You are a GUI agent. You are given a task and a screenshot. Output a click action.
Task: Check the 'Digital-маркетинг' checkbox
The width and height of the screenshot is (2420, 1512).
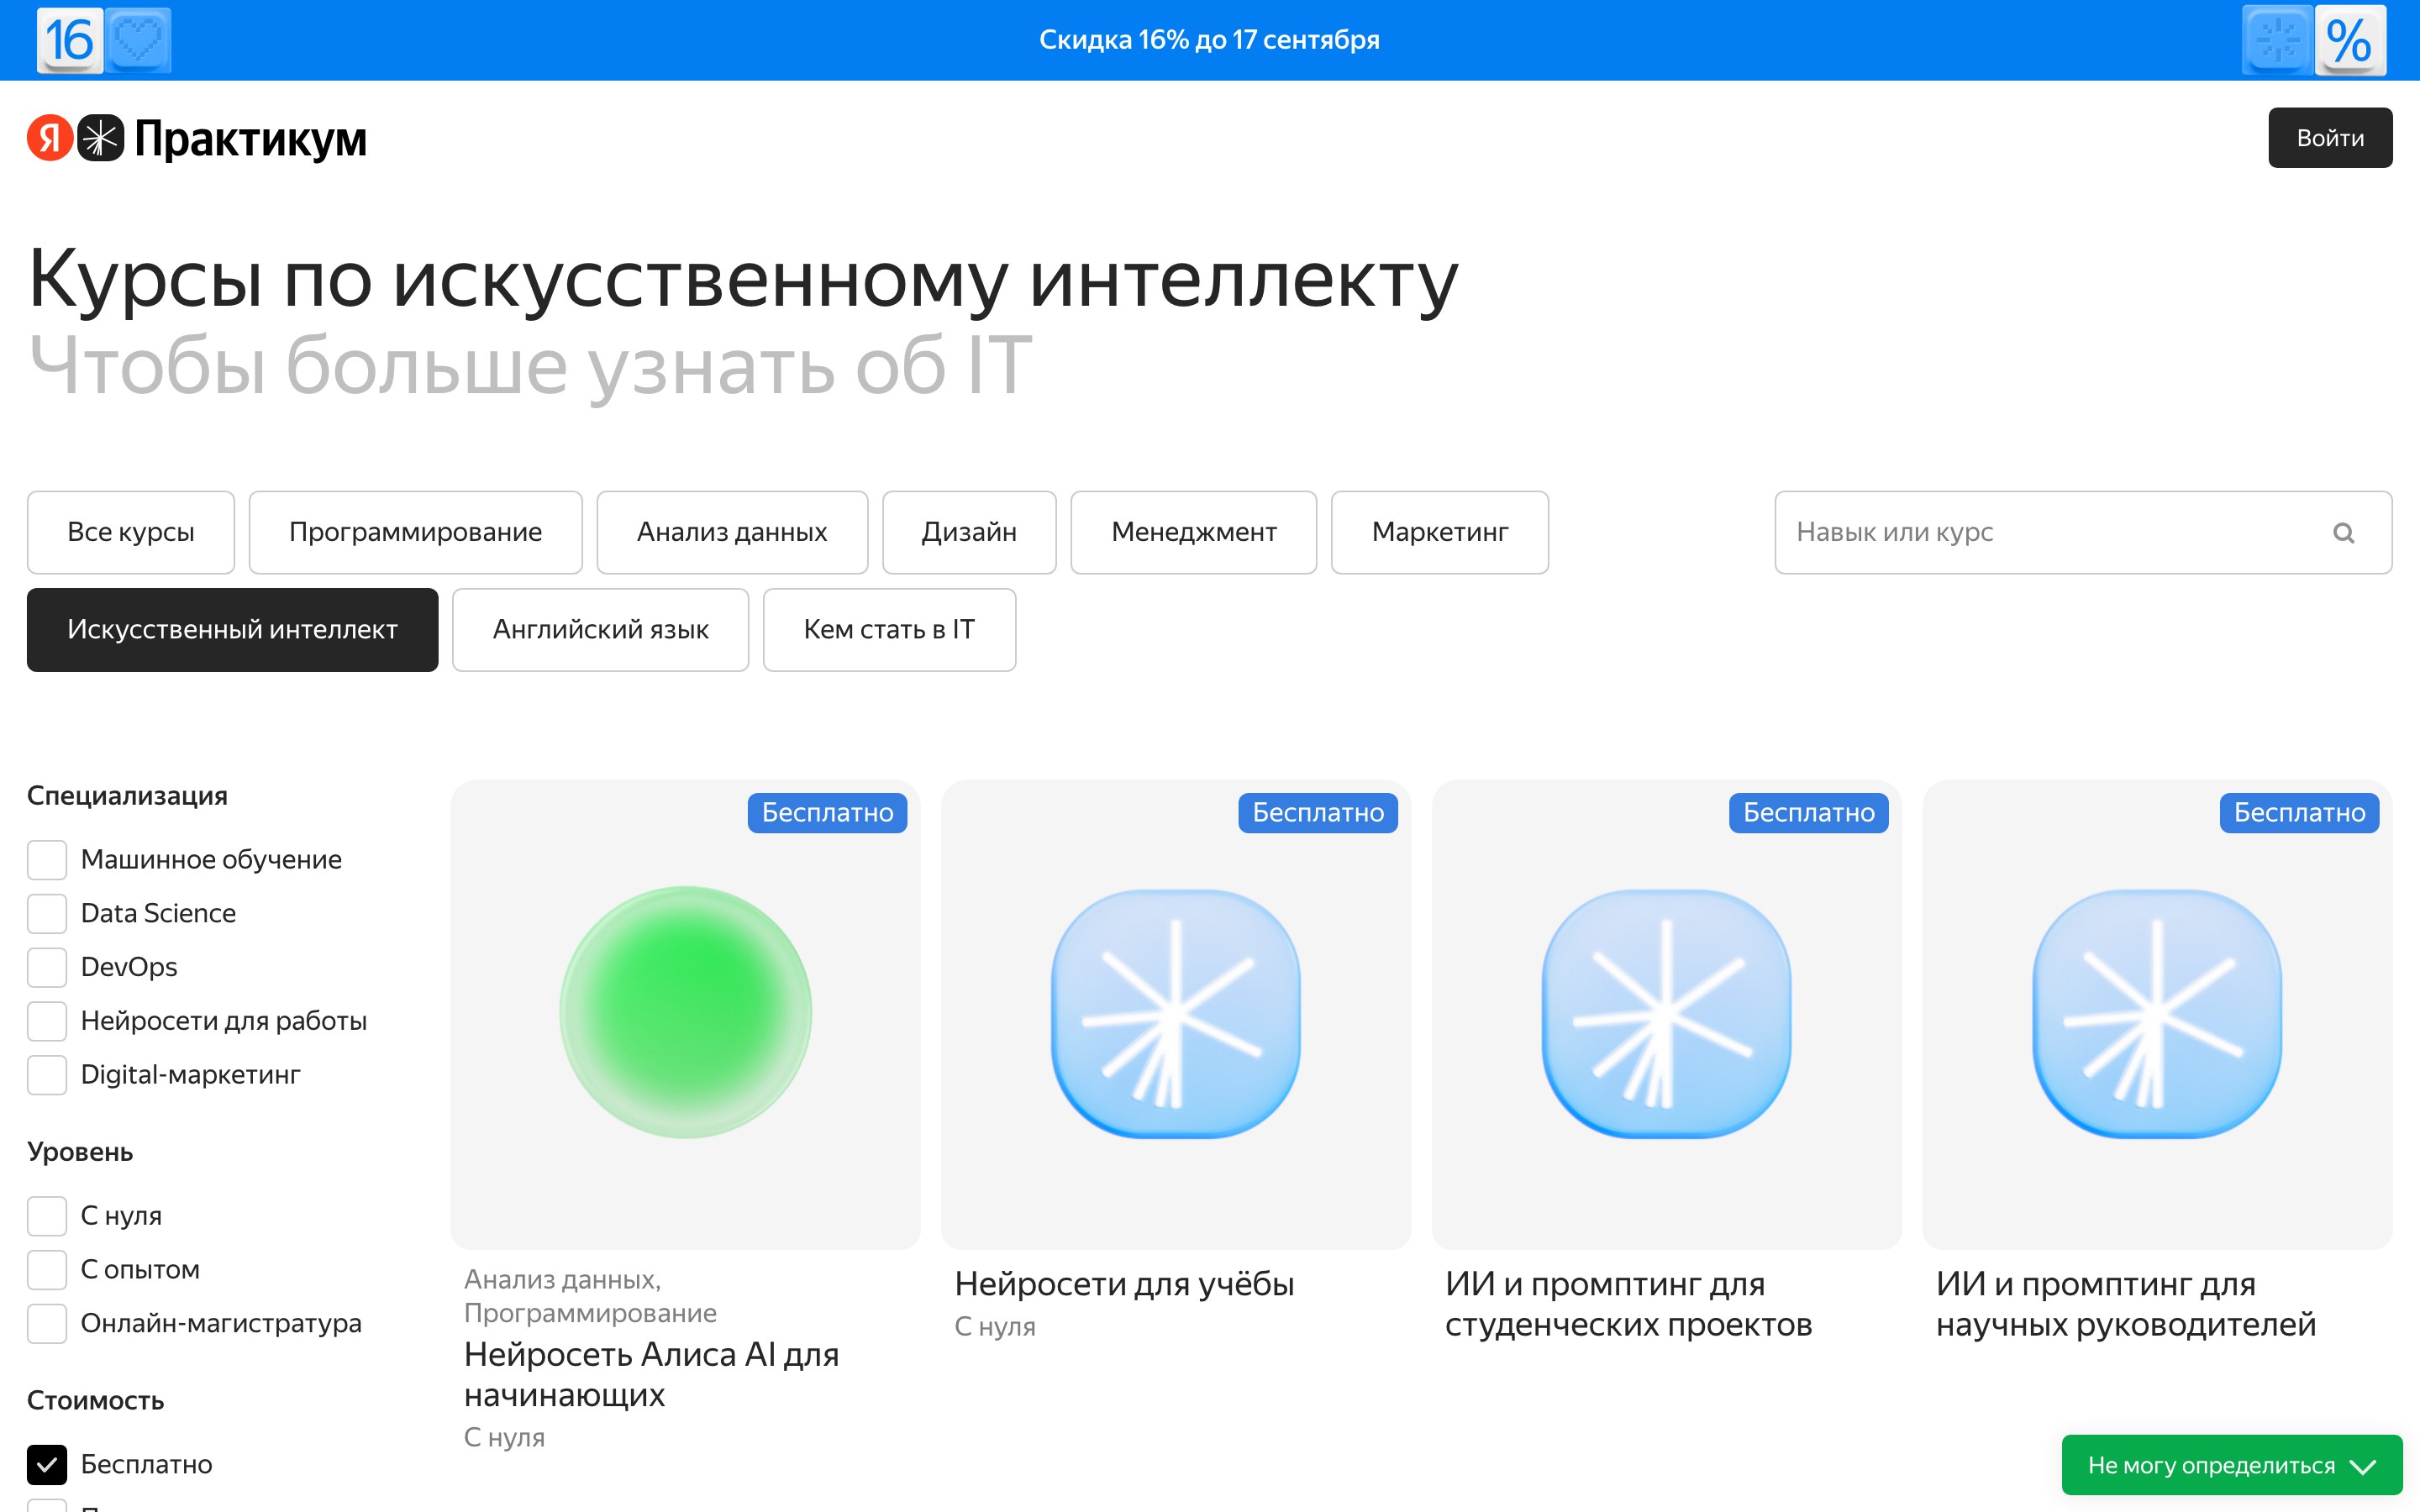[47, 1075]
